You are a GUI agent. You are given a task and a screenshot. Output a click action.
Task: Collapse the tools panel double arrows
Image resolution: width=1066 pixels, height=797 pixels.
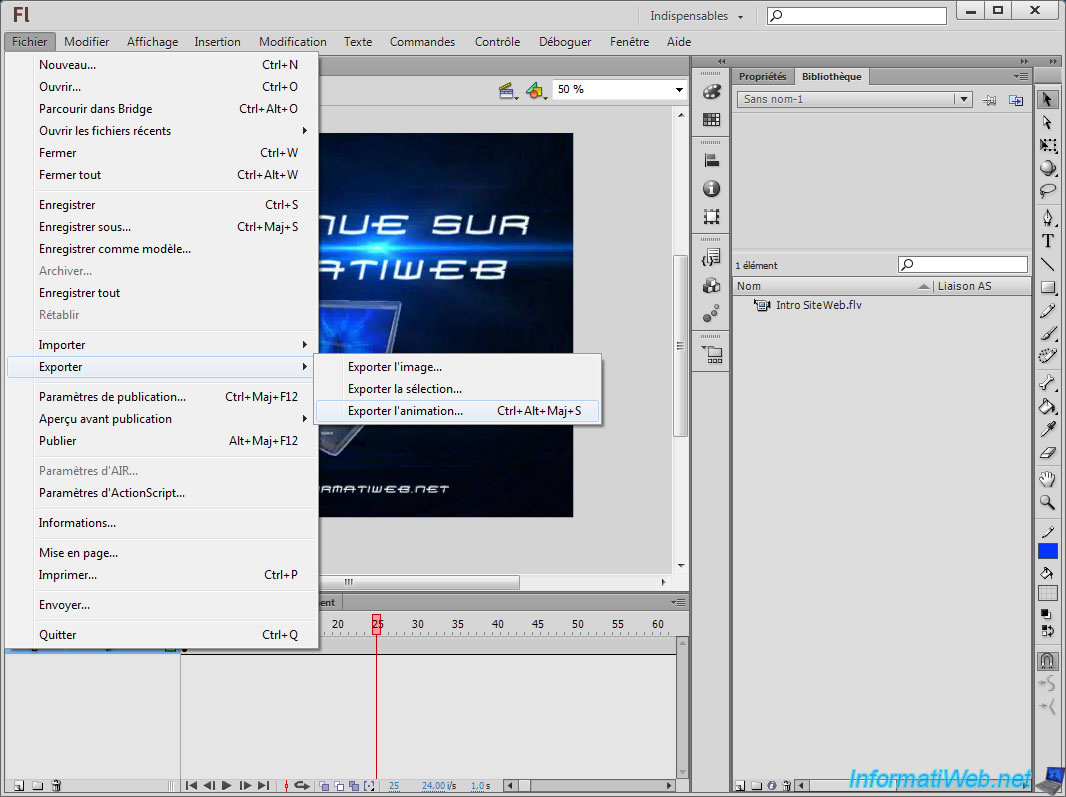point(1053,61)
